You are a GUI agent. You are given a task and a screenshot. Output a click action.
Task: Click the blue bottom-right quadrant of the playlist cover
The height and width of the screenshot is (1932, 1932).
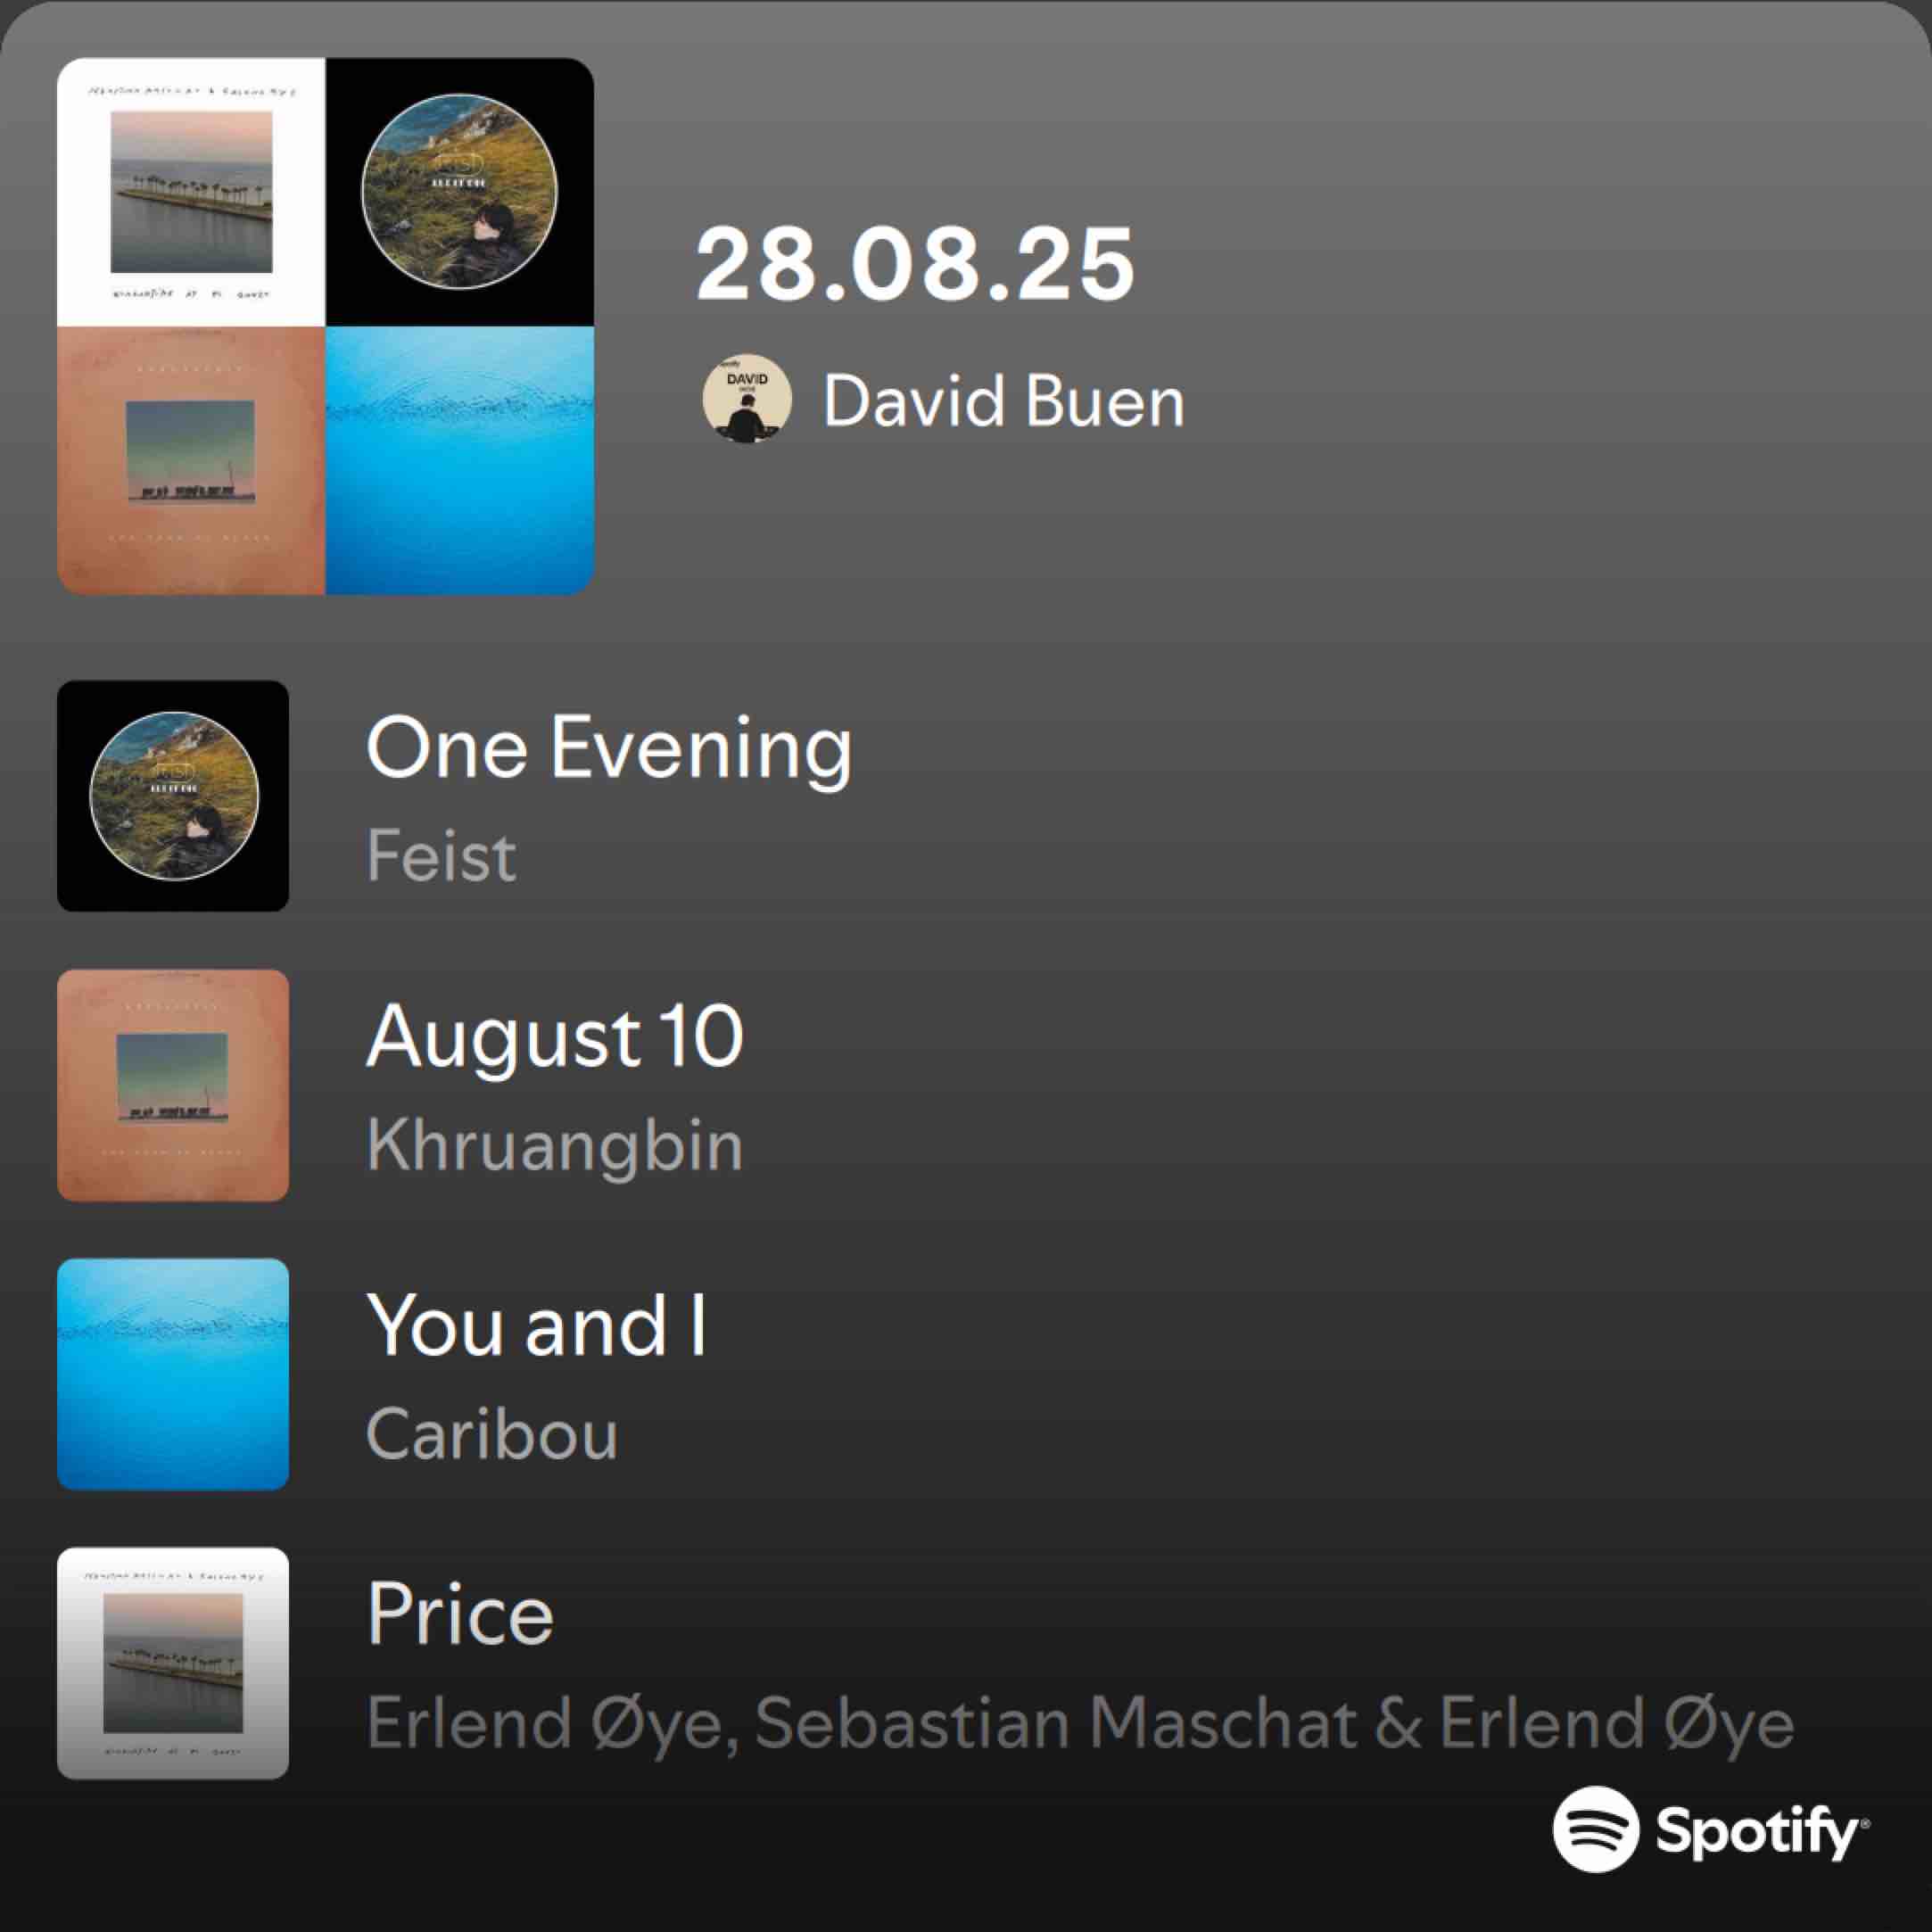click(460, 460)
